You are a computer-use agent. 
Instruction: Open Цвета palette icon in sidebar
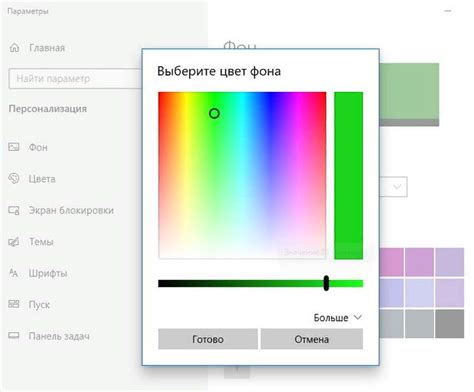14,178
